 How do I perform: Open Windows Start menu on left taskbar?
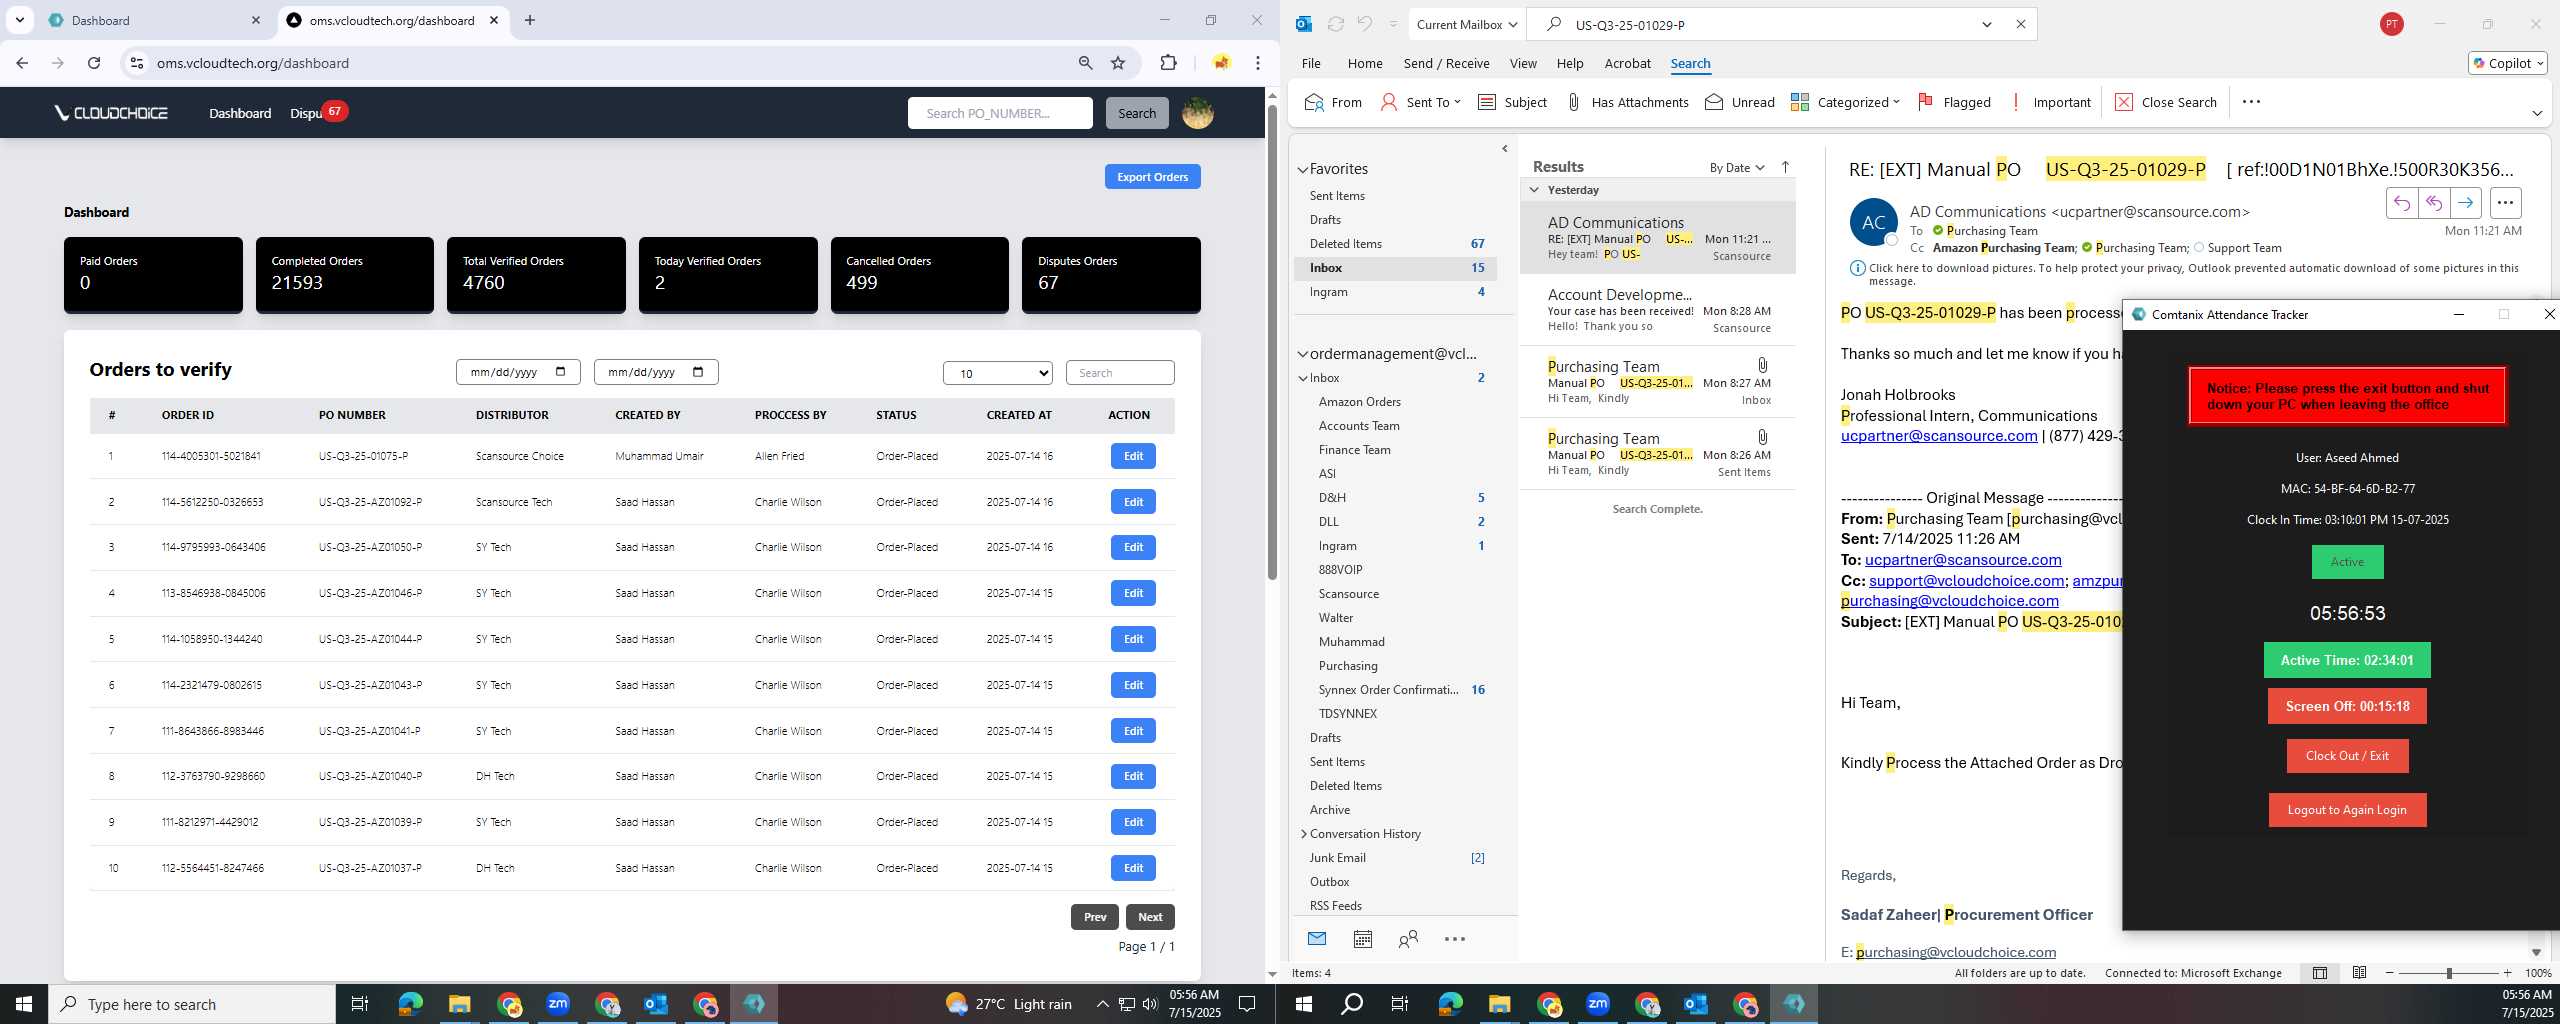(24, 1004)
